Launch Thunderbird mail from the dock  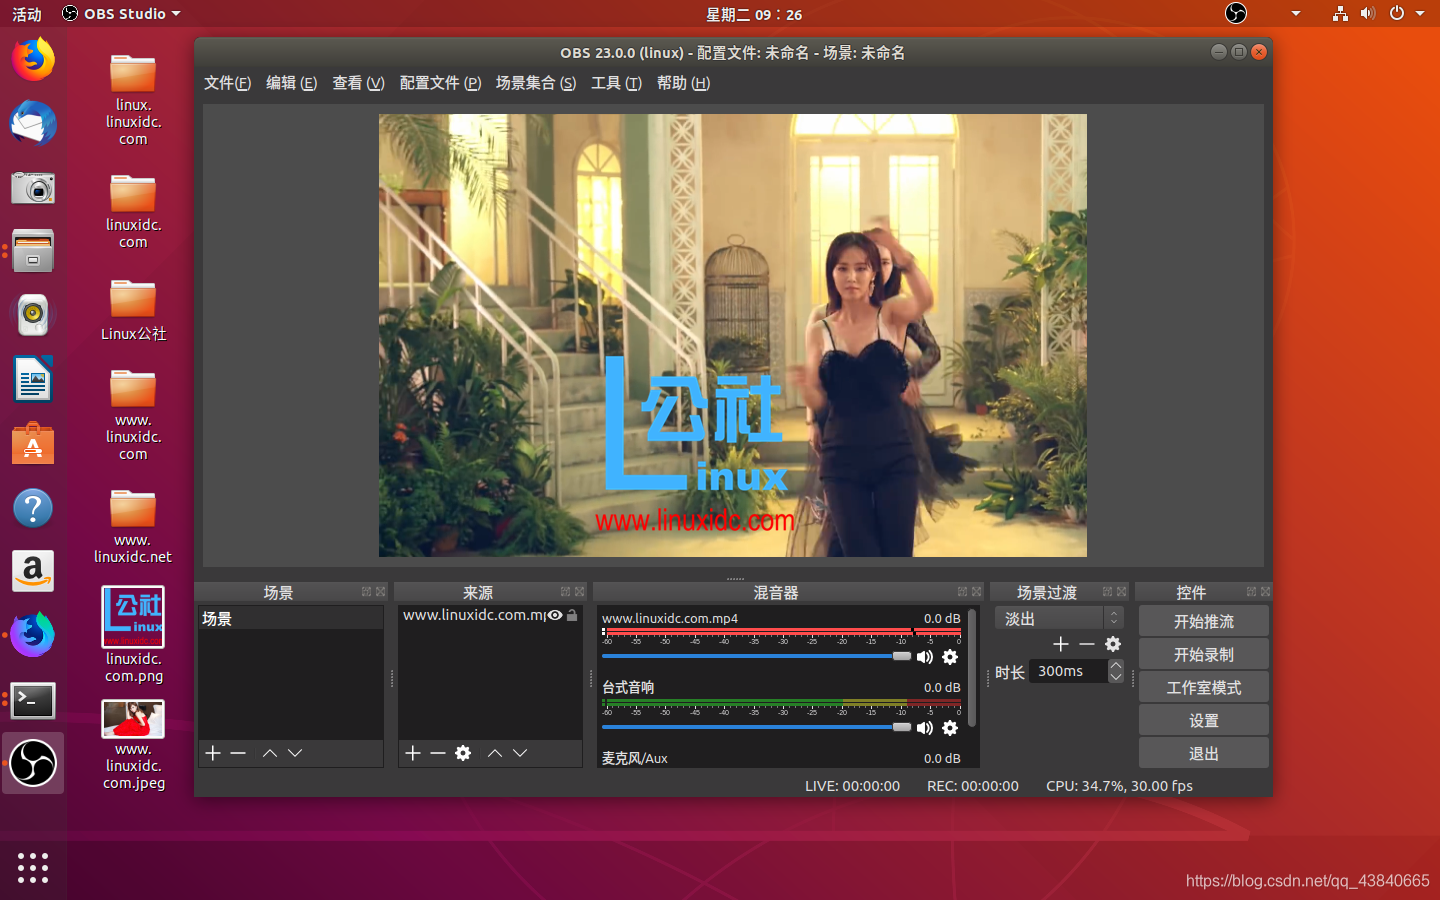33,124
